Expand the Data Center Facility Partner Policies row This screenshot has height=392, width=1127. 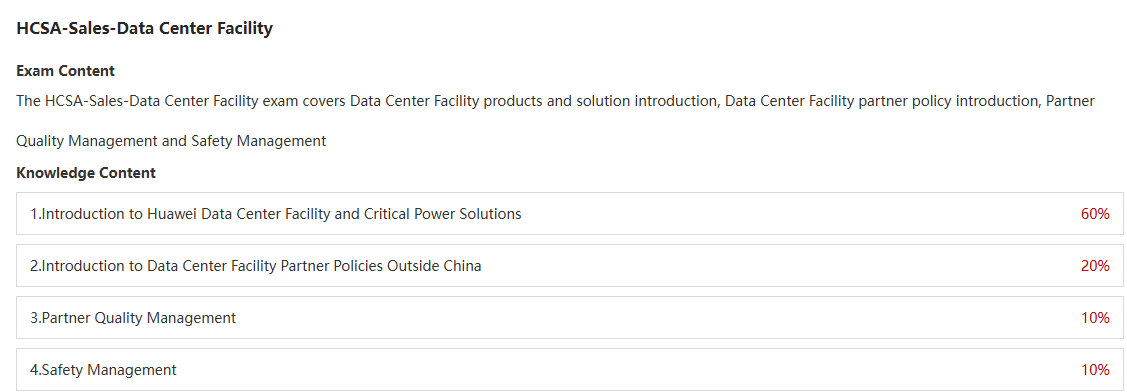click(569, 265)
